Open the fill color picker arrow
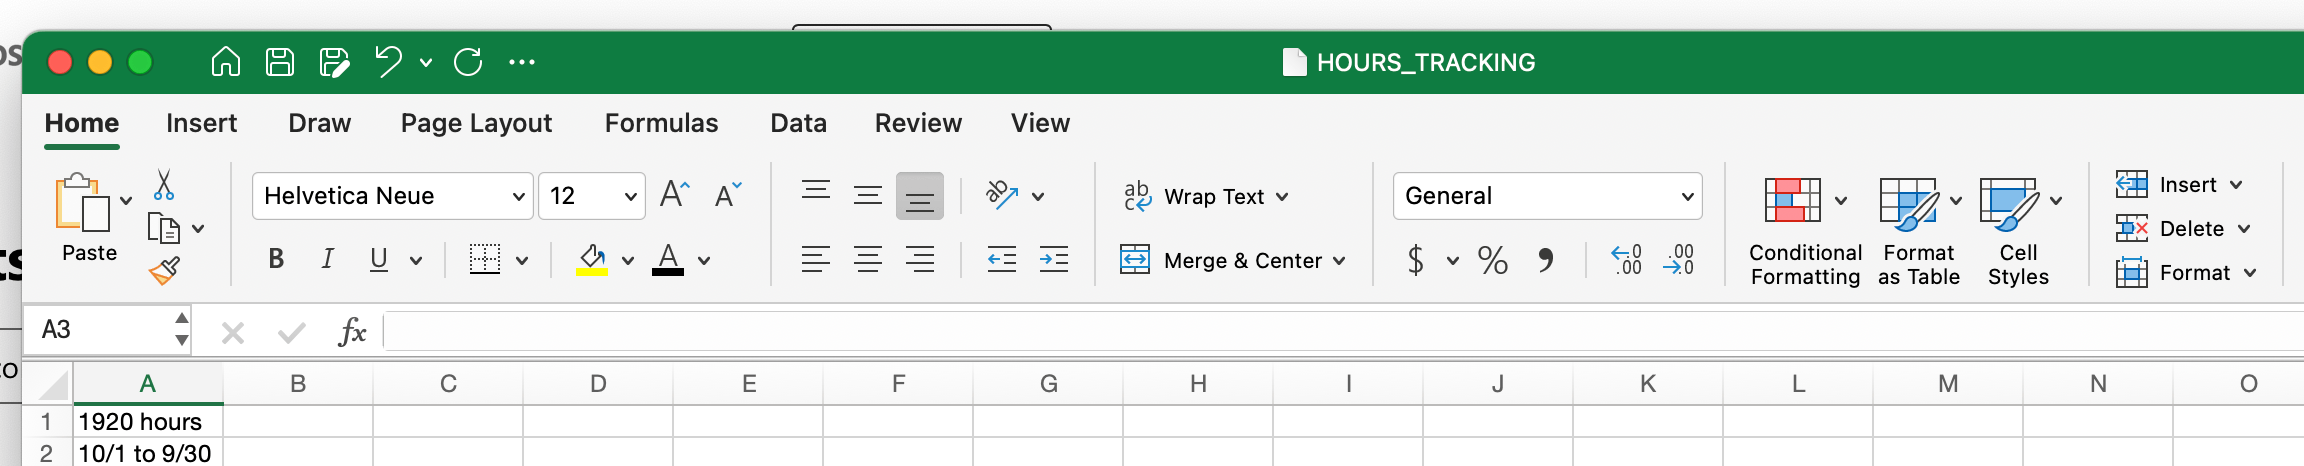The height and width of the screenshot is (466, 2304). [x=628, y=261]
